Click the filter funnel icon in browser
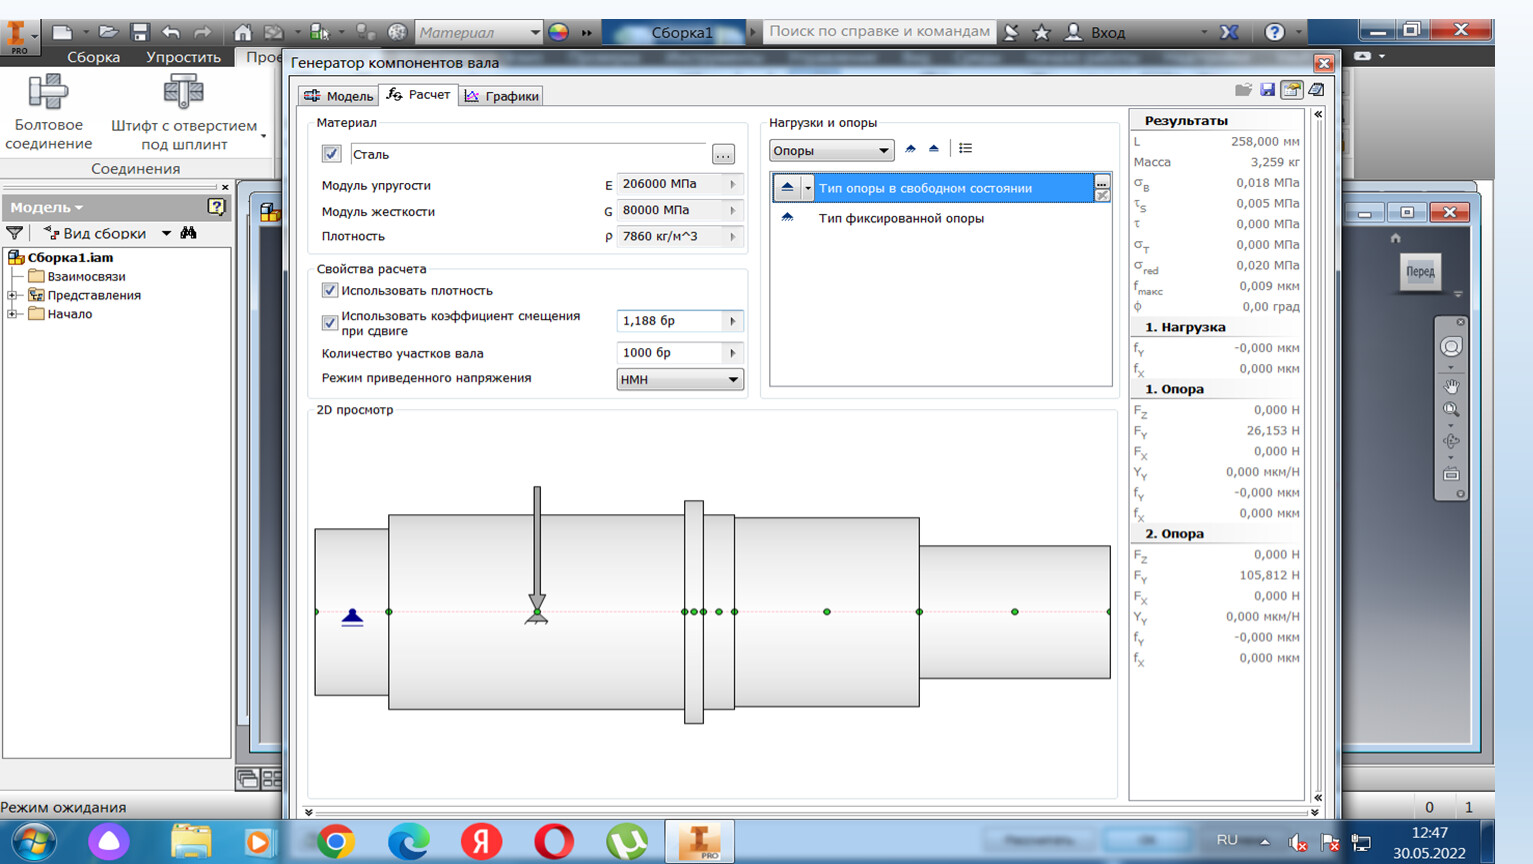The image size is (1533, 864). (x=15, y=233)
